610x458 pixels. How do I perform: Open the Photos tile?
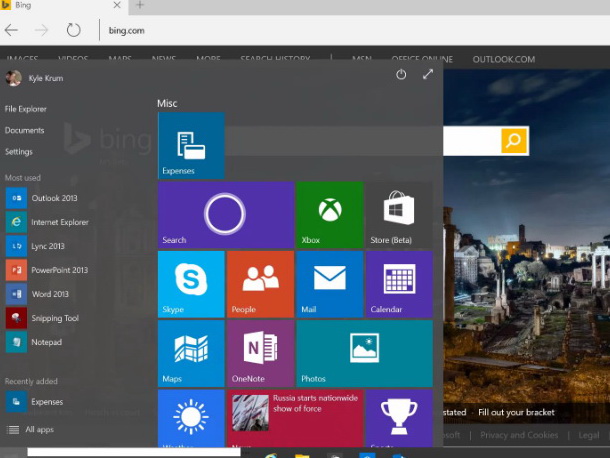[x=364, y=353]
